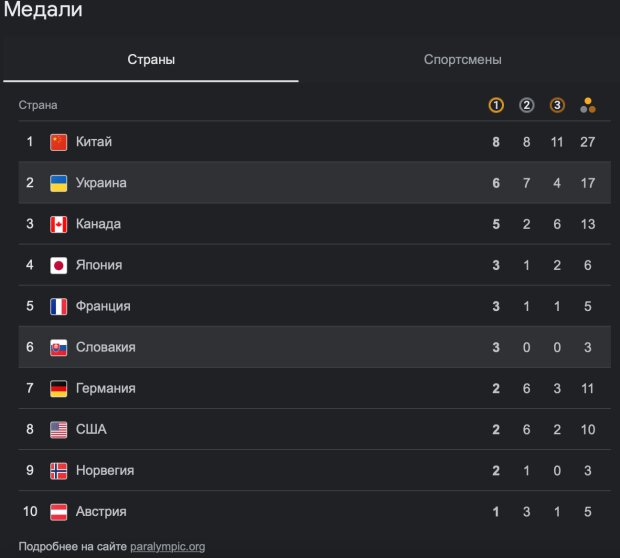
Task: Open the paralympic.org link
Action: pos(168,547)
